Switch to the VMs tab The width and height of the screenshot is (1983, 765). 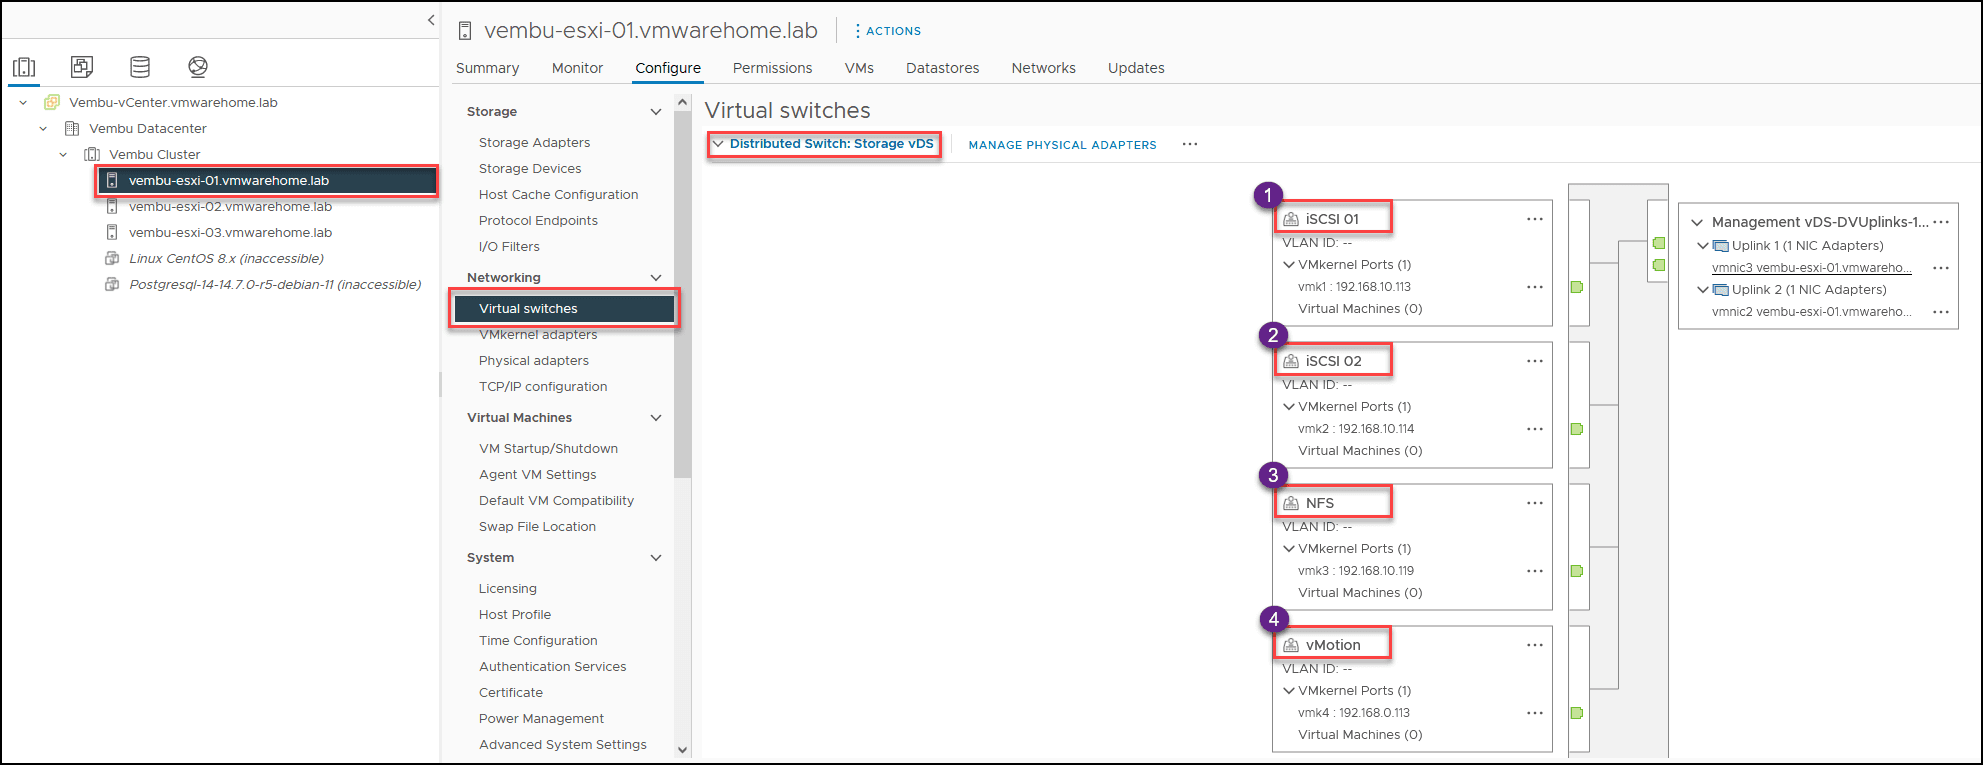click(859, 68)
